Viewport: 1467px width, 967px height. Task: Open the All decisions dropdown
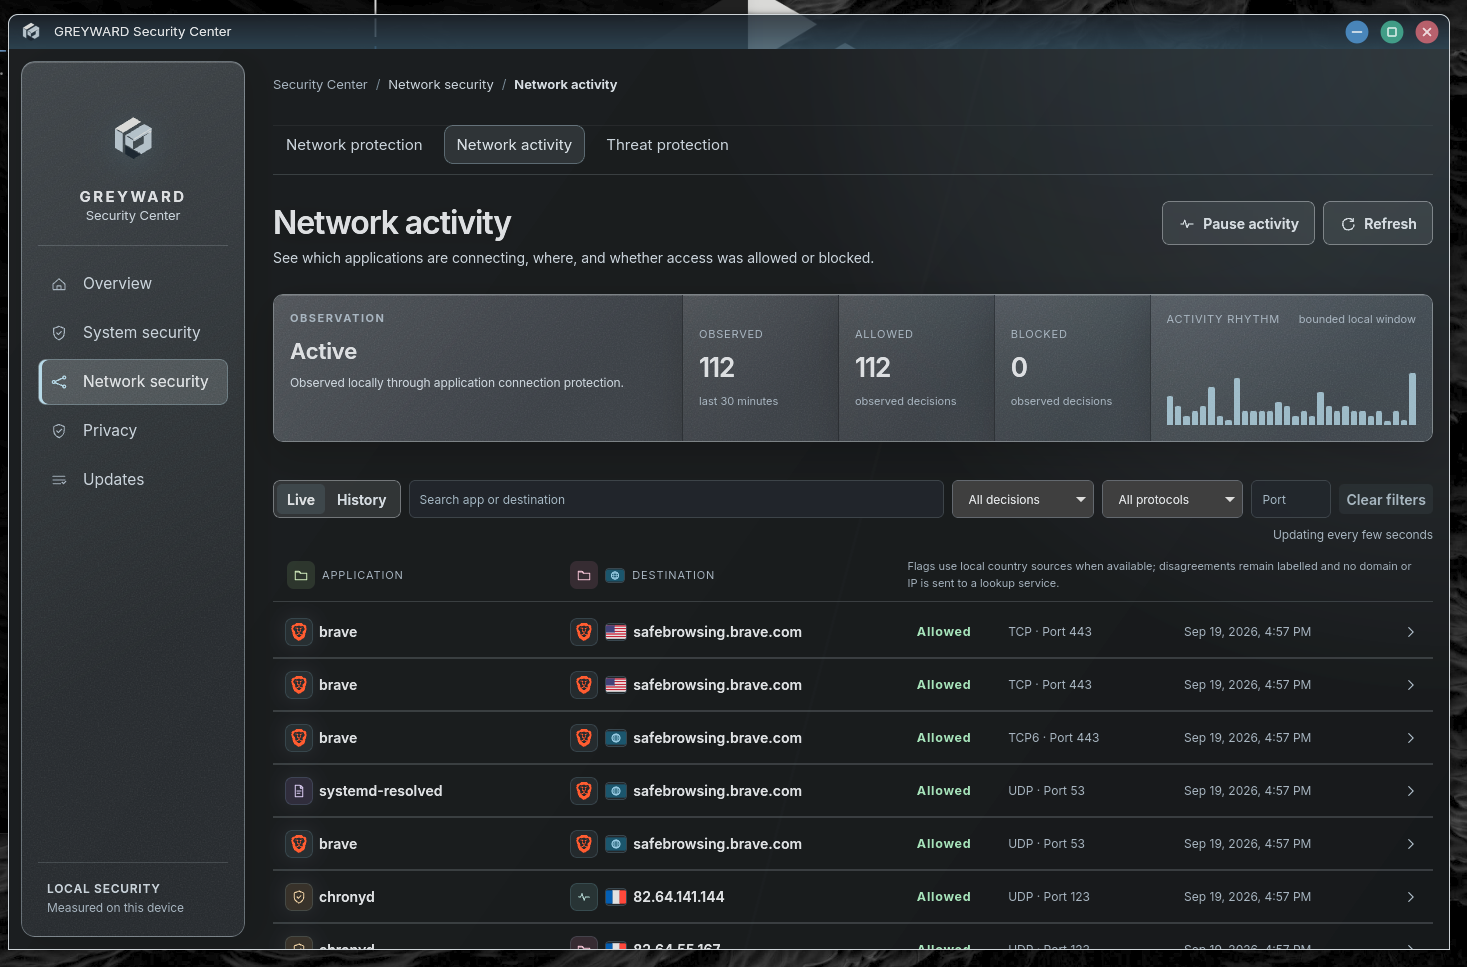coord(1023,499)
